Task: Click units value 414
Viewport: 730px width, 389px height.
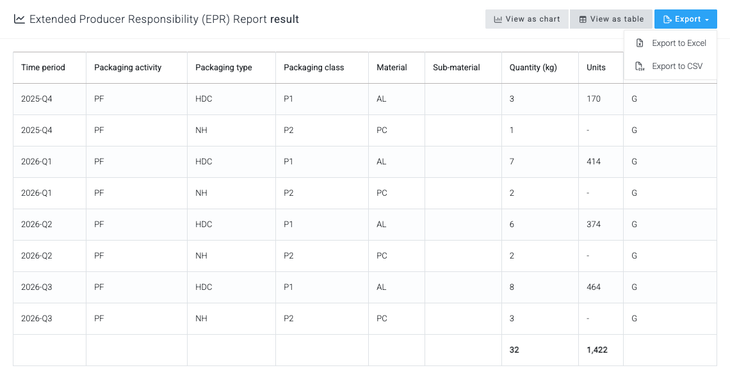Action: [594, 161]
